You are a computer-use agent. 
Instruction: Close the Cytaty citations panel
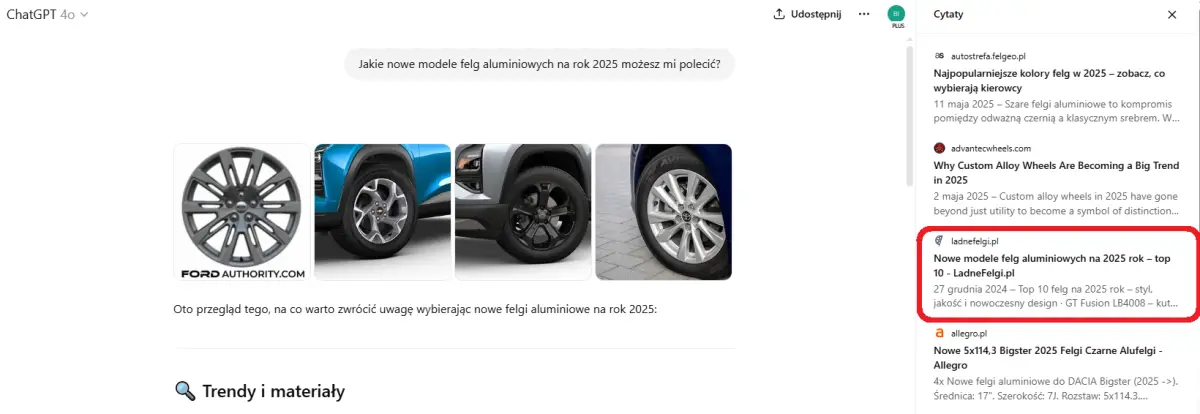point(1172,15)
